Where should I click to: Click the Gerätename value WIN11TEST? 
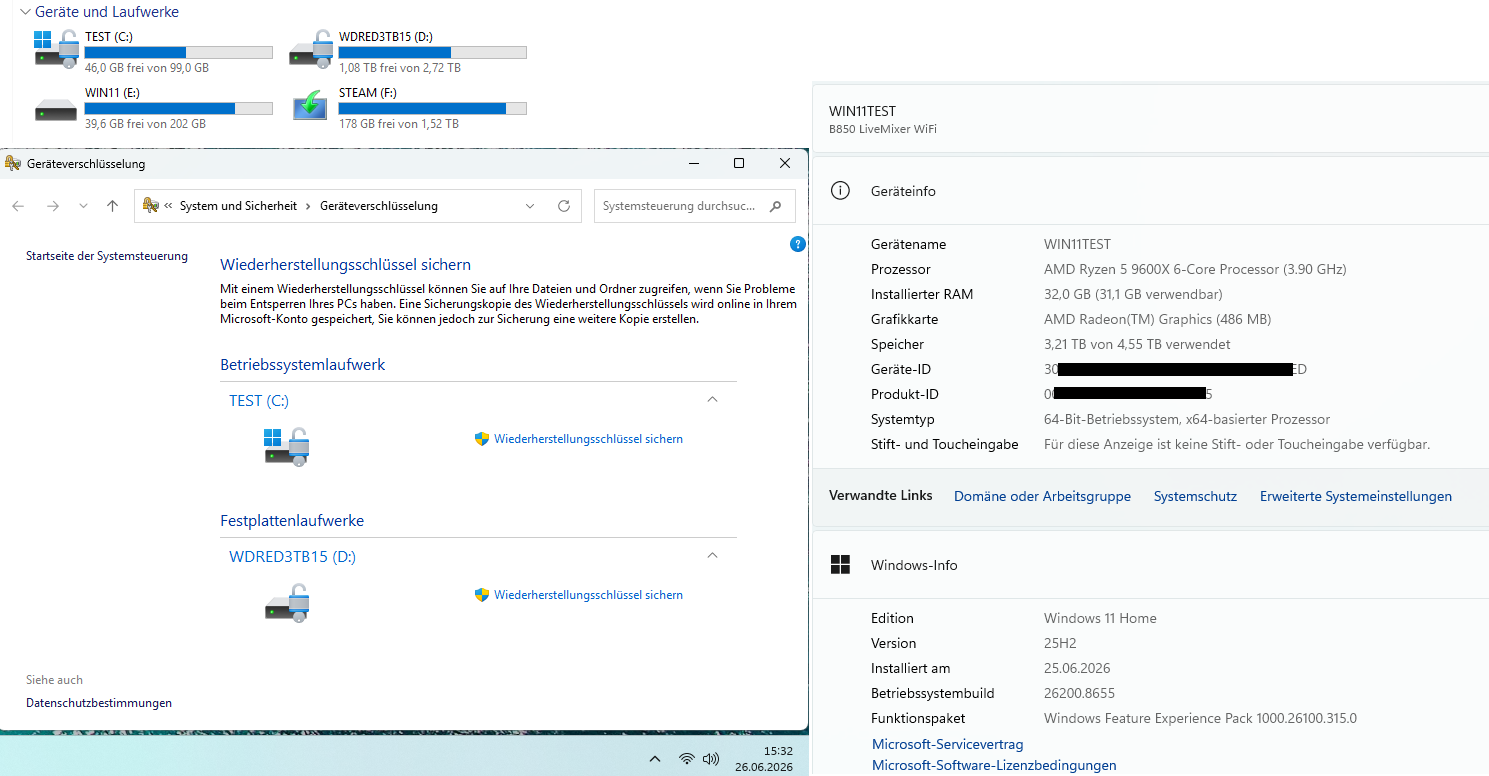click(1077, 244)
